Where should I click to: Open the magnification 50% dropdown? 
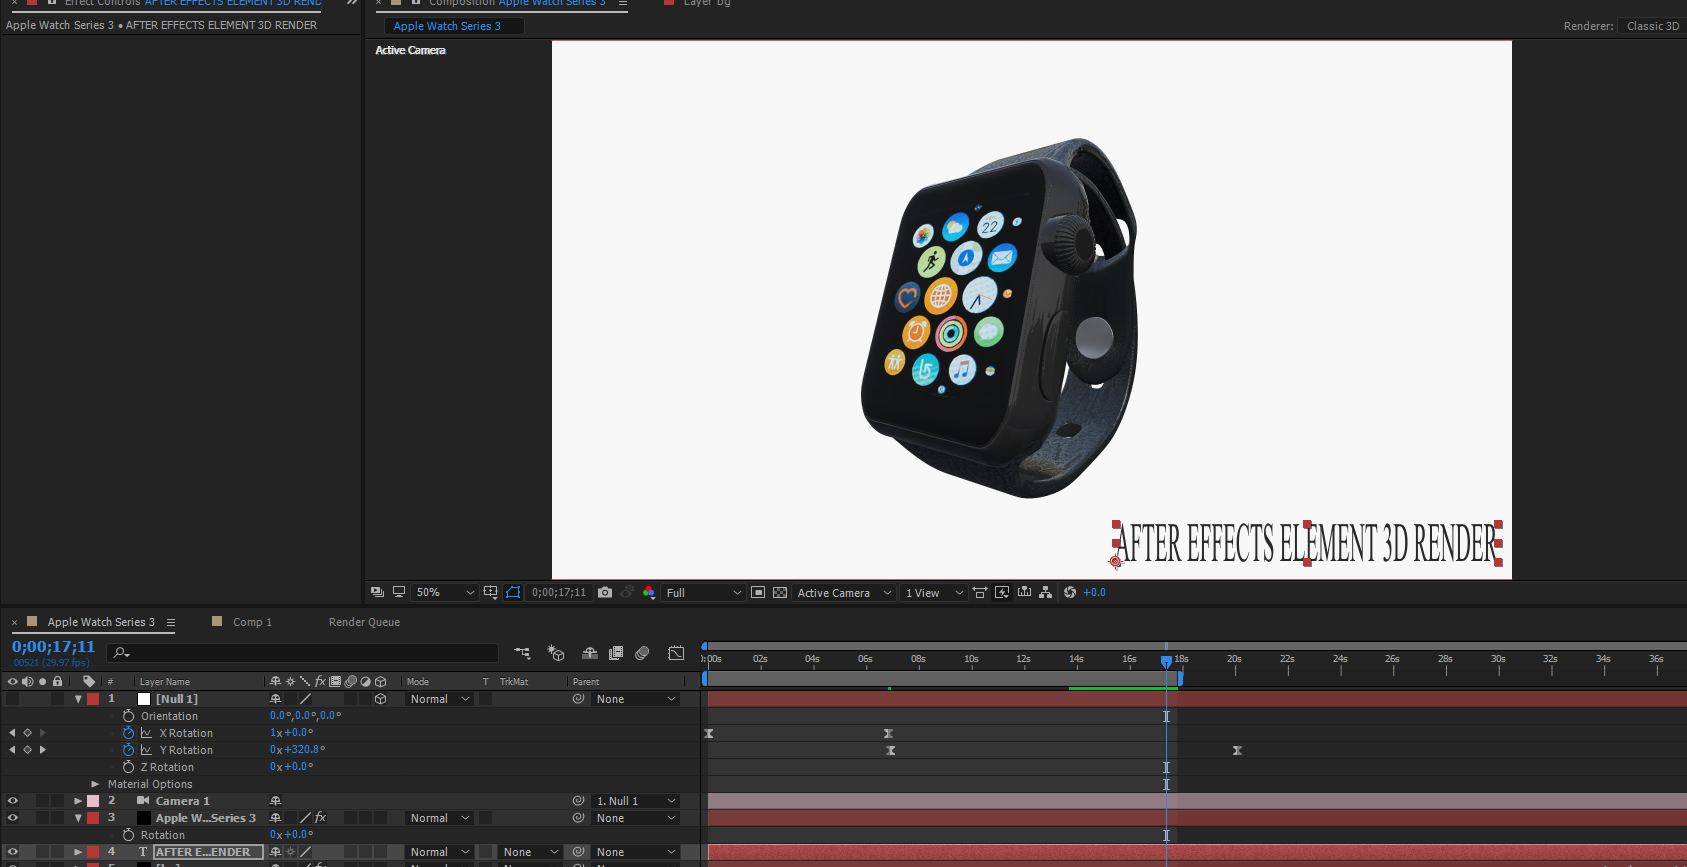pyautogui.click(x=445, y=592)
